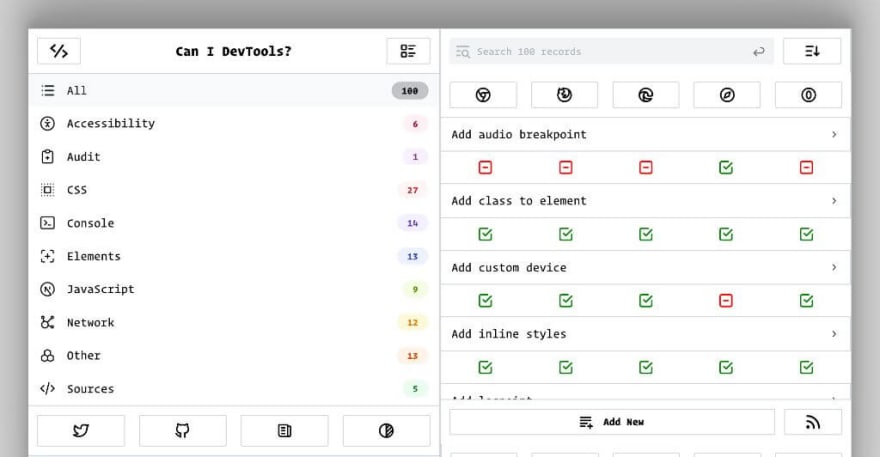Click the 12 count badge for Network
The height and width of the screenshot is (457, 880).
412,323
